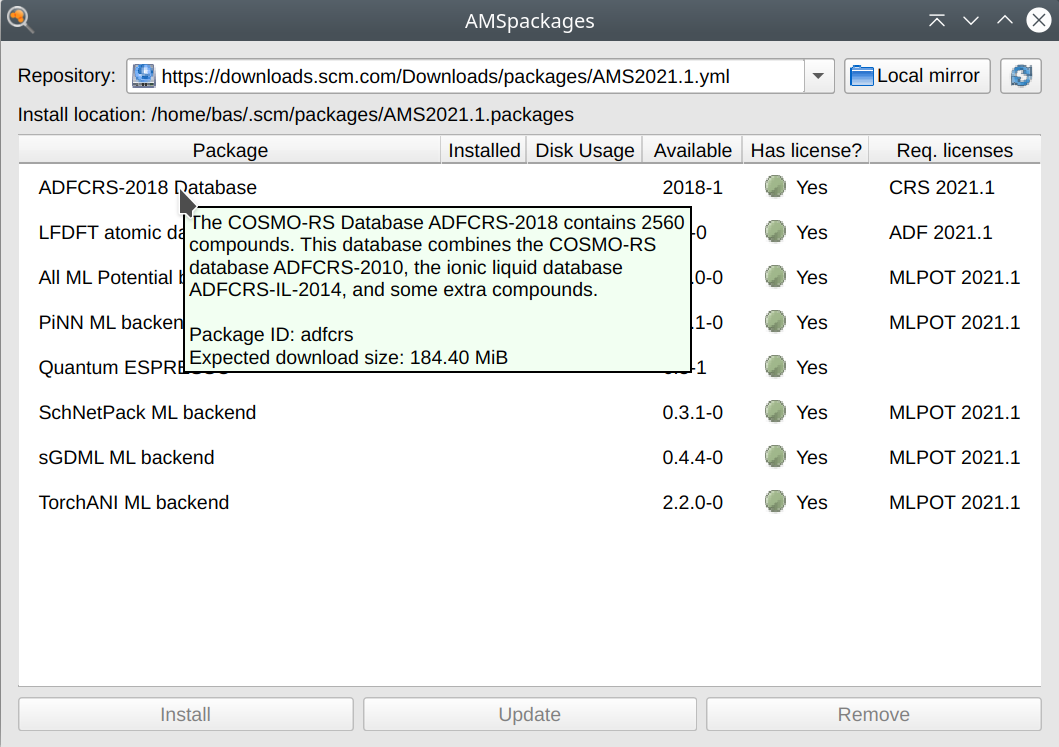Select the Quantum ESPRESSO package row
The image size is (1059, 747).
click(530, 367)
